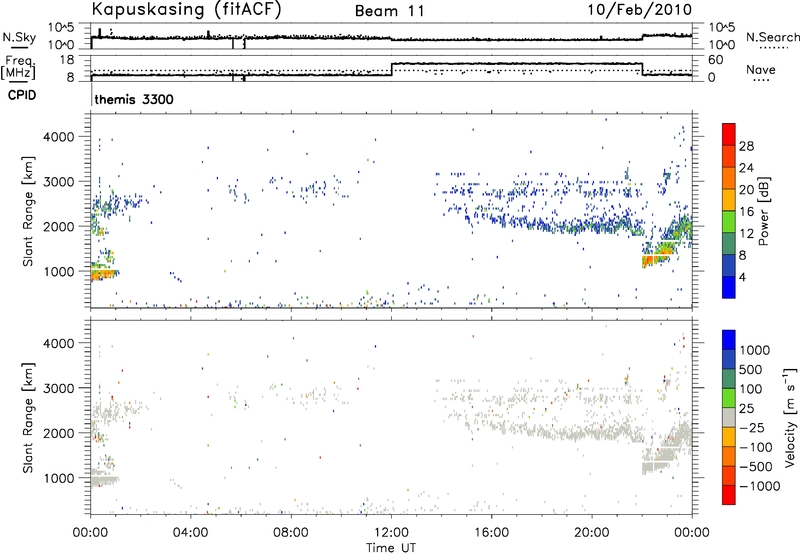Click the "04:00" time tick label
Viewport: 800px width, 554px height.
pos(190,533)
